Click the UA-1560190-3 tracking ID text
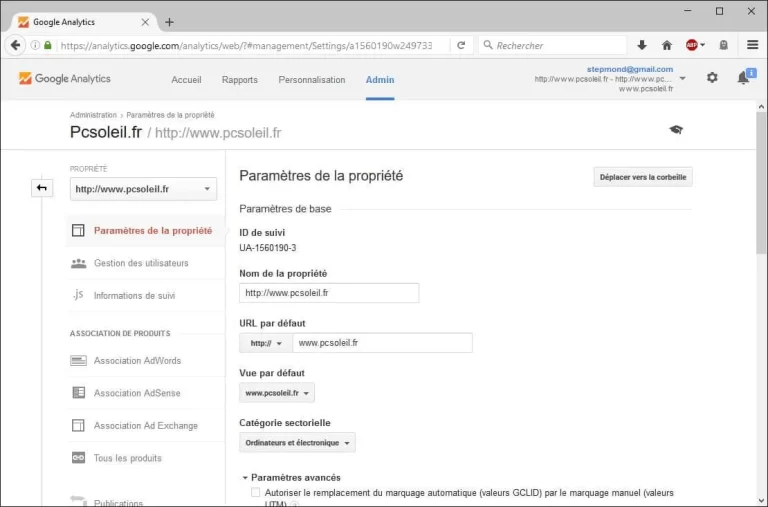 pos(267,248)
